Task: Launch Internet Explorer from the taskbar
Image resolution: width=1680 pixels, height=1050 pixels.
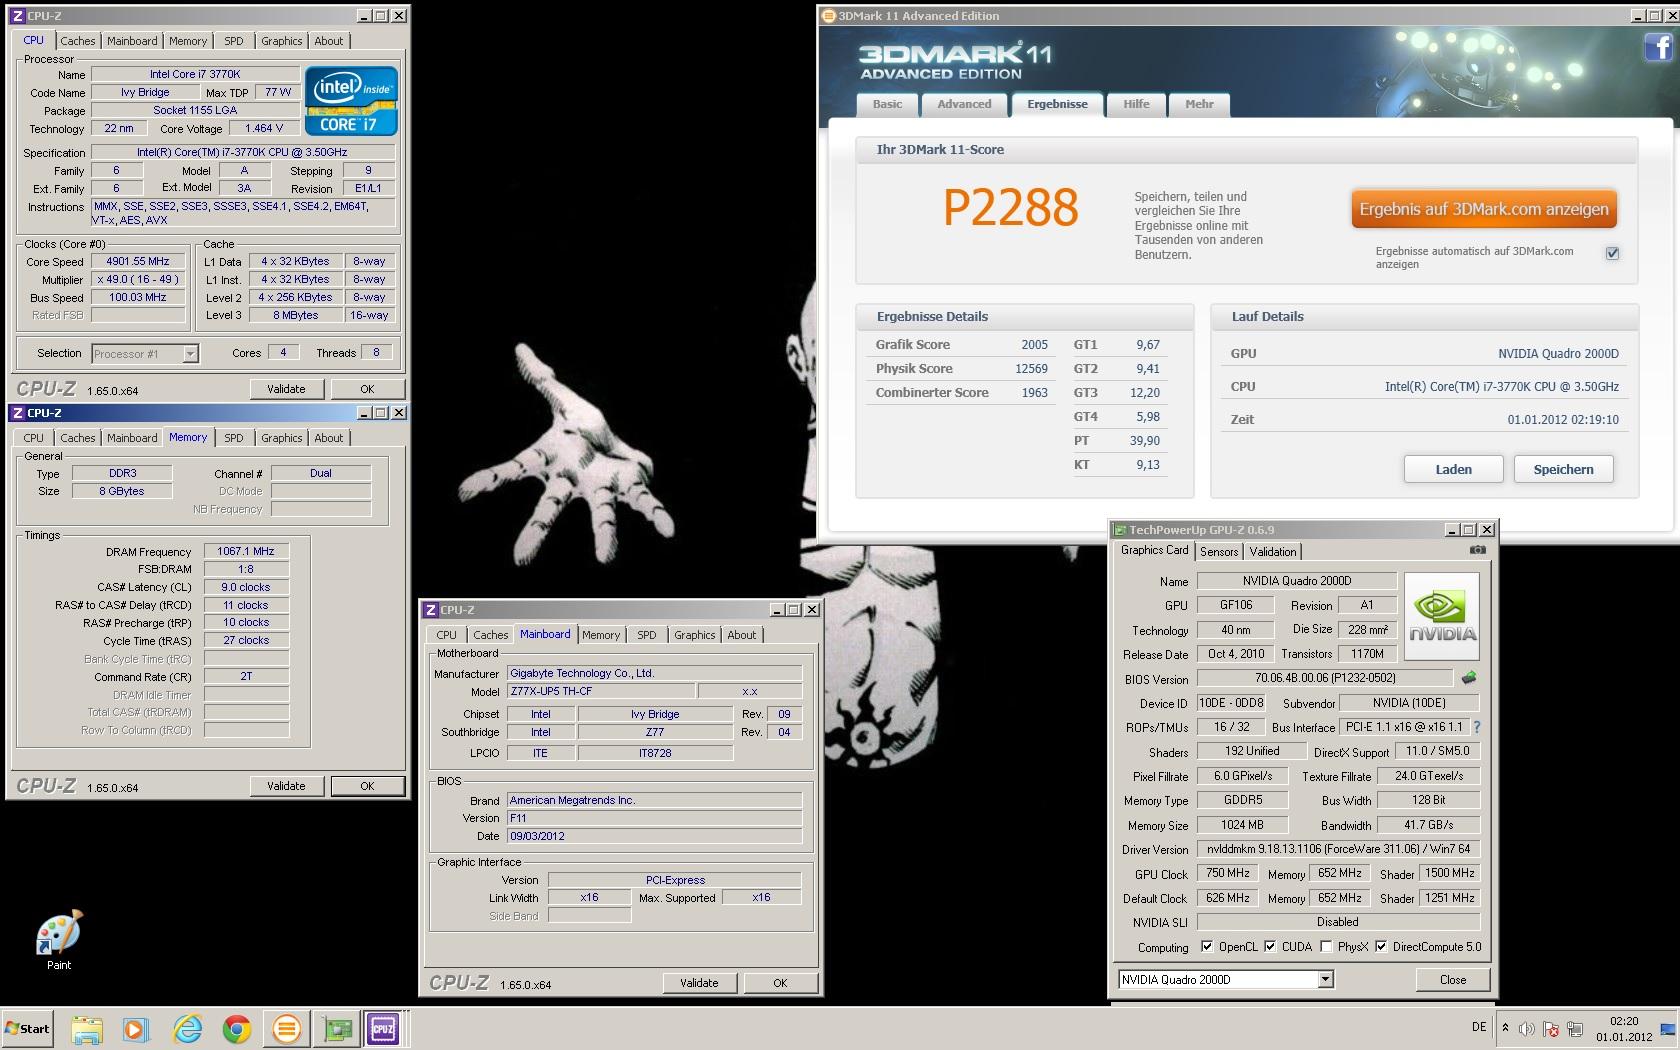Action: 187,1029
